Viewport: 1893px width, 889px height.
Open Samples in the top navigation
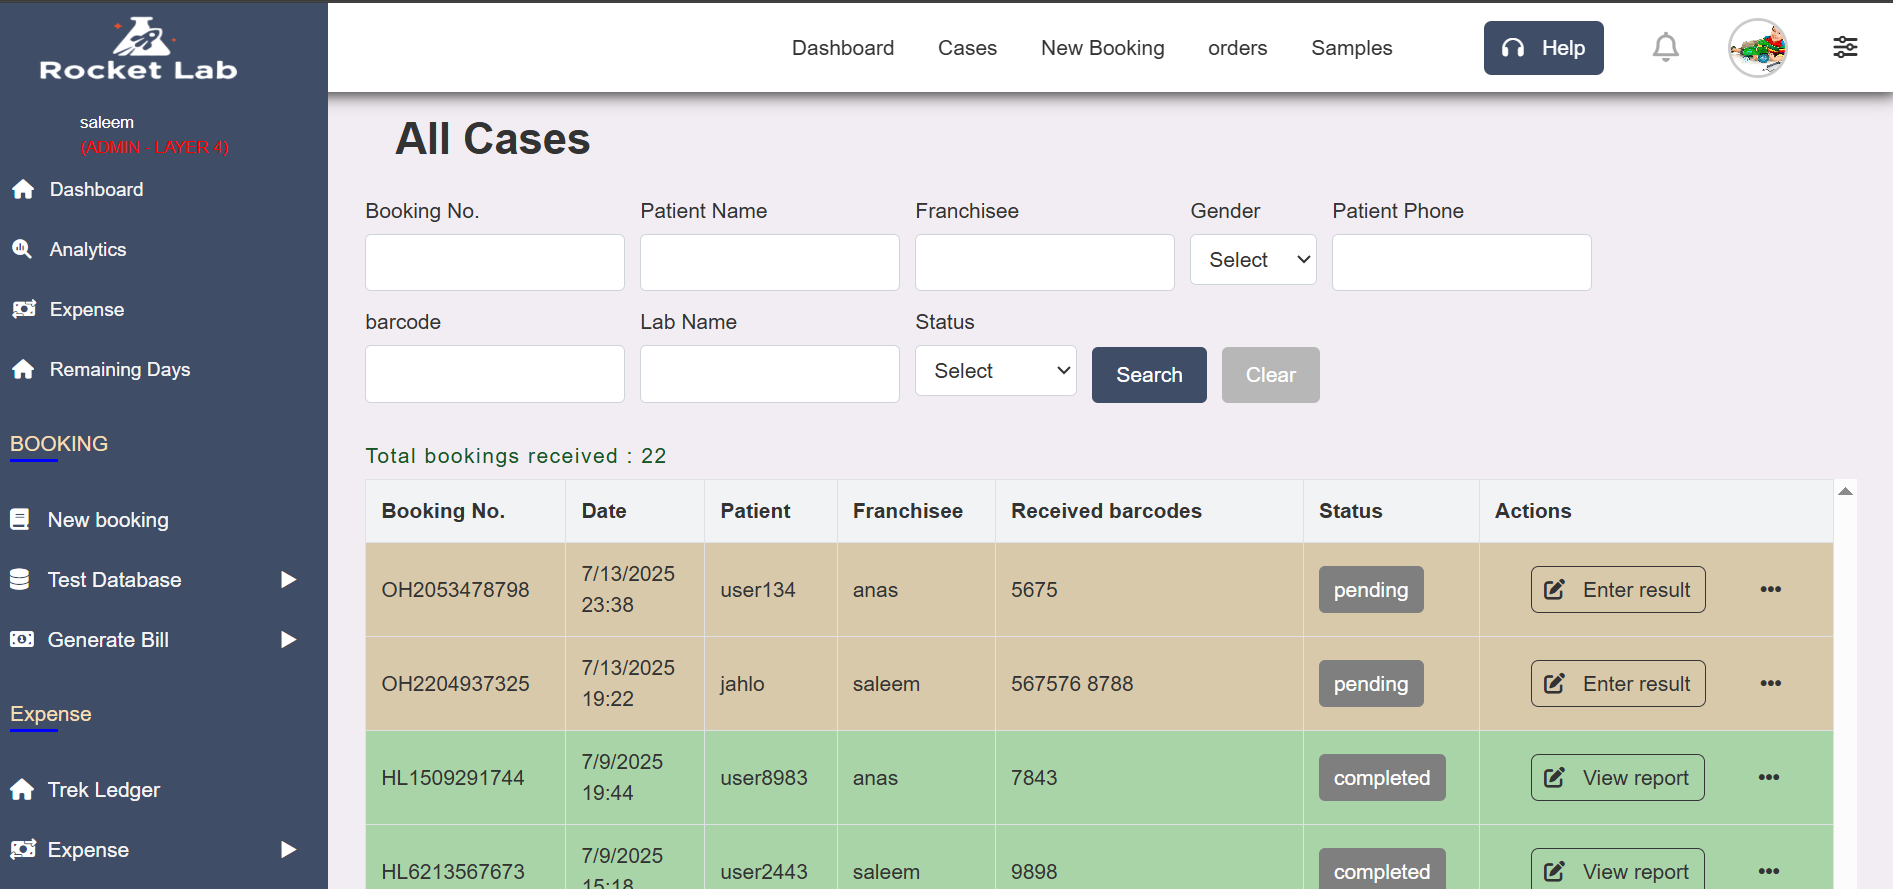(x=1351, y=48)
